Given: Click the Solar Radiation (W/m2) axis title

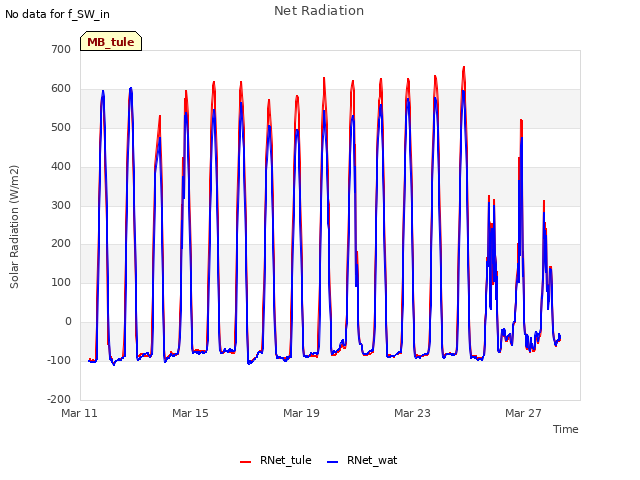Looking at the screenshot, I should coord(14,227).
